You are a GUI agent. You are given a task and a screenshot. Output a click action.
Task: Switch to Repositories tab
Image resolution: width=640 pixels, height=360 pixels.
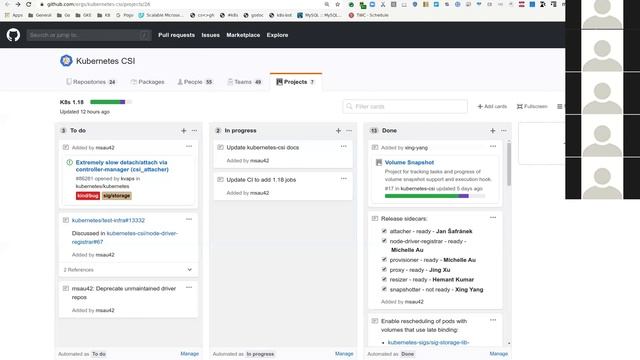(x=91, y=82)
